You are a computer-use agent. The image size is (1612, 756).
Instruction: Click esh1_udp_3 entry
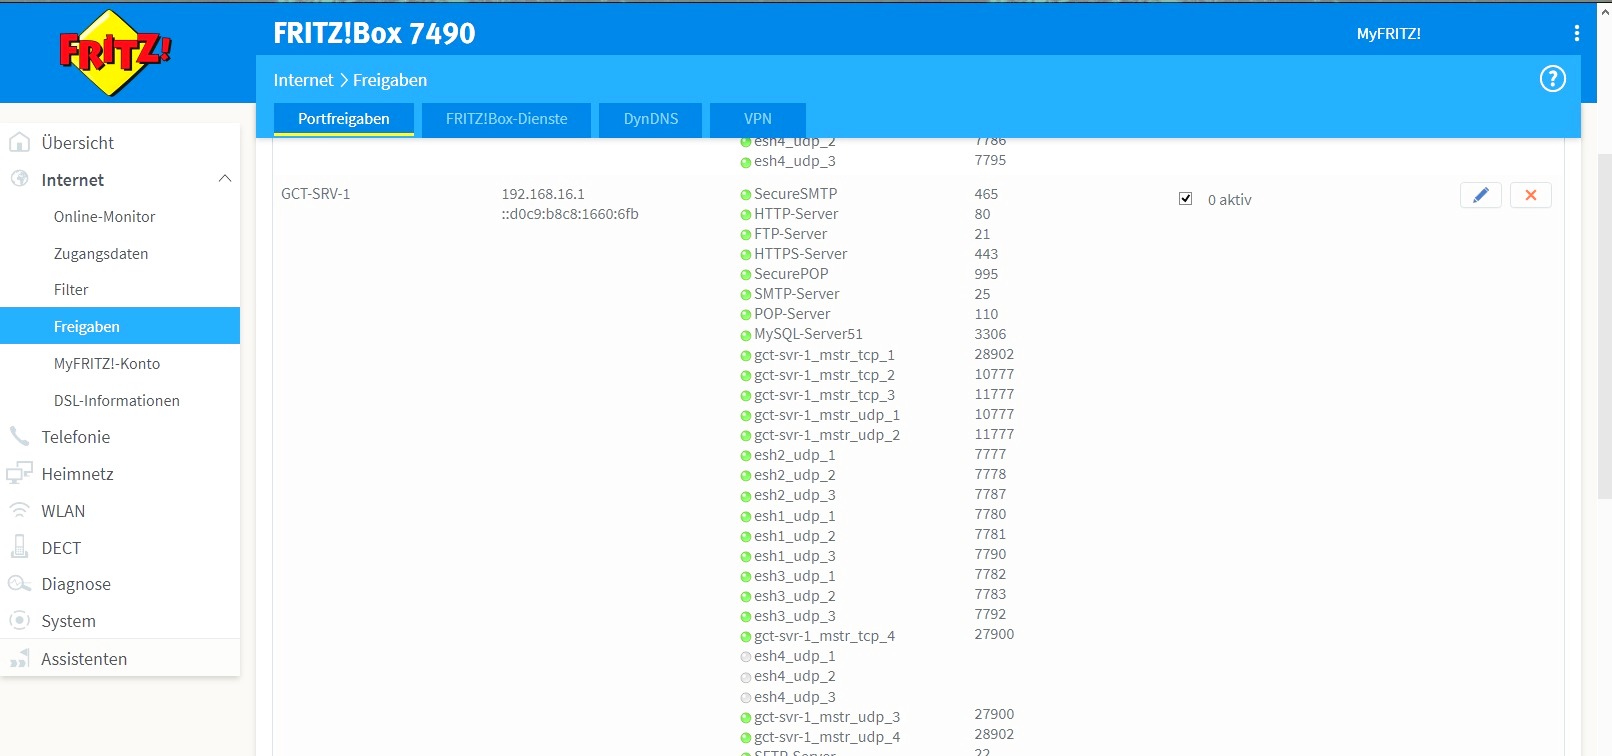pyautogui.click(x=795, y=556)
